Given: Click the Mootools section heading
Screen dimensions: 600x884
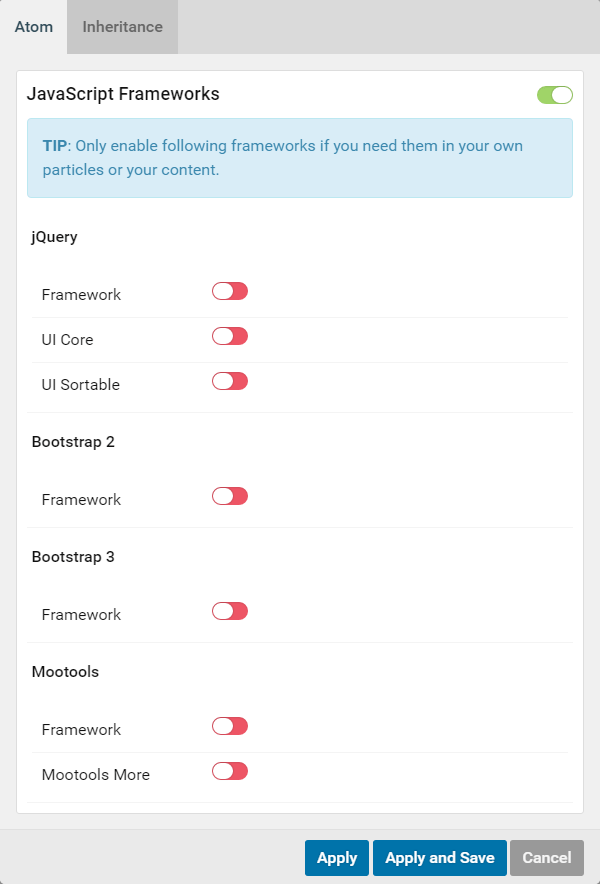Looking at the screenshot, I should [65, 671].
